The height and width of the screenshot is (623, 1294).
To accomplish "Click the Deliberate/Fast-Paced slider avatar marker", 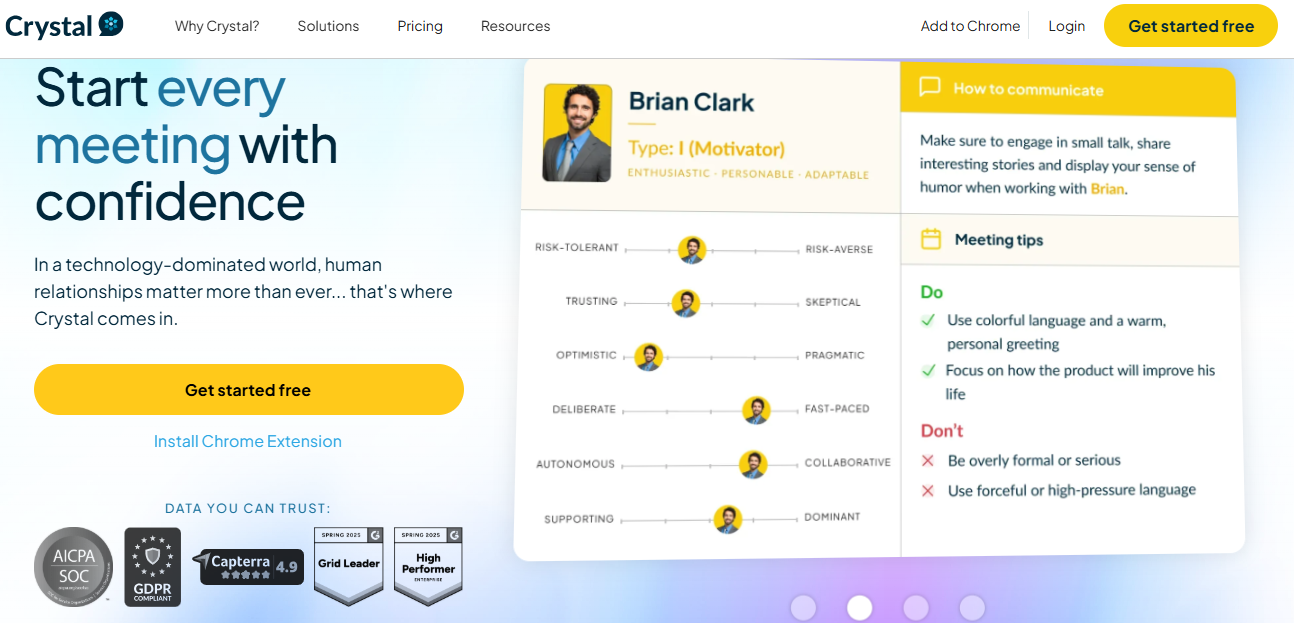I will click(757, 410).
